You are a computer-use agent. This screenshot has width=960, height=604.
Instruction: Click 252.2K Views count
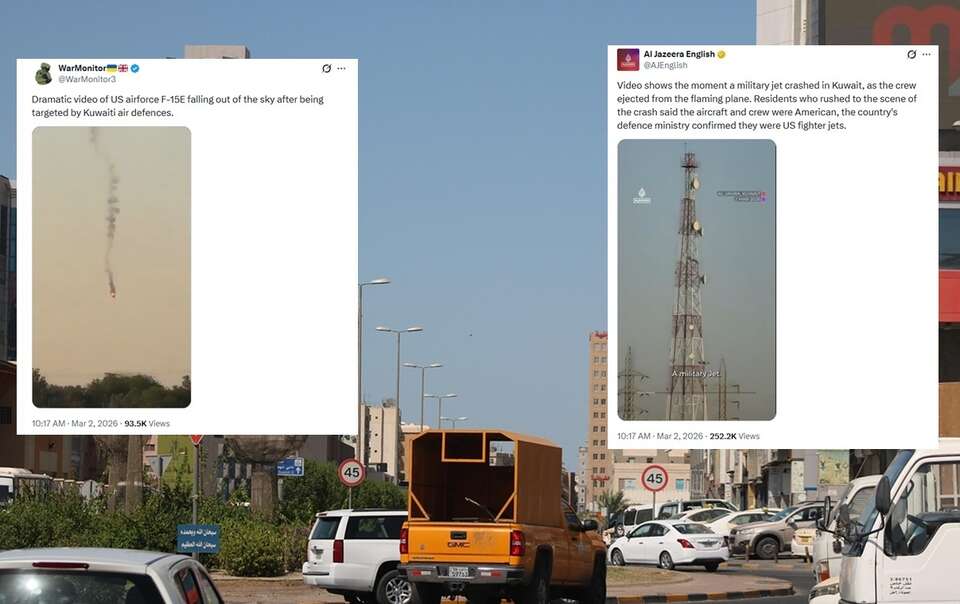[x=735, y=436]
